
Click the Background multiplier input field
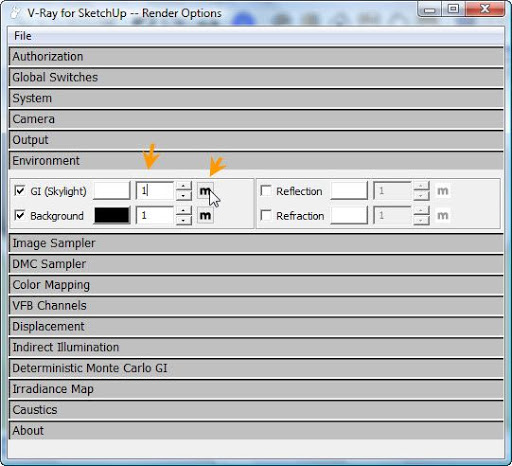(155, 215)
